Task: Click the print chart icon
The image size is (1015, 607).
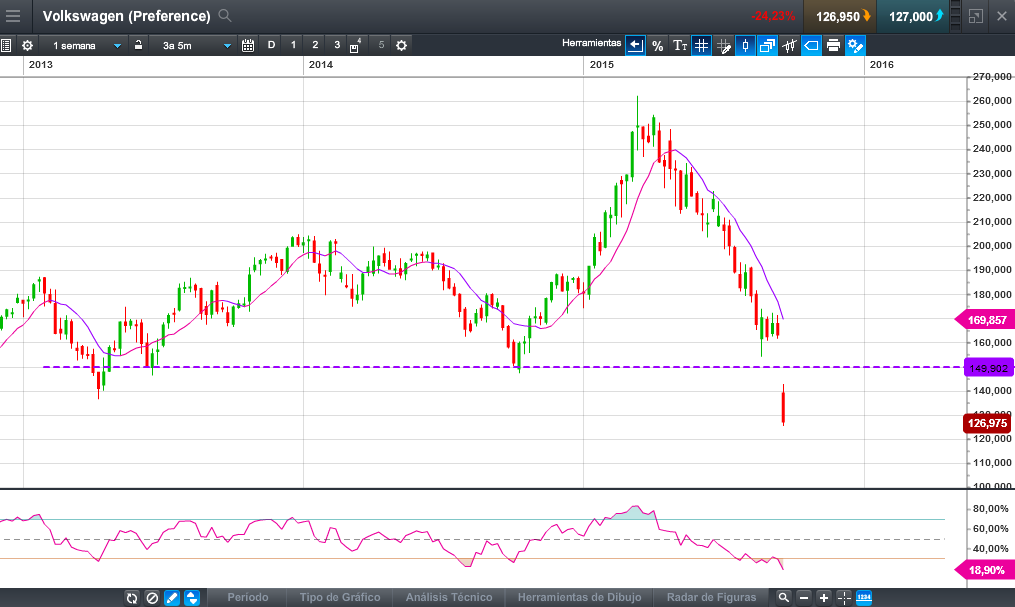Action: [833, 45]
